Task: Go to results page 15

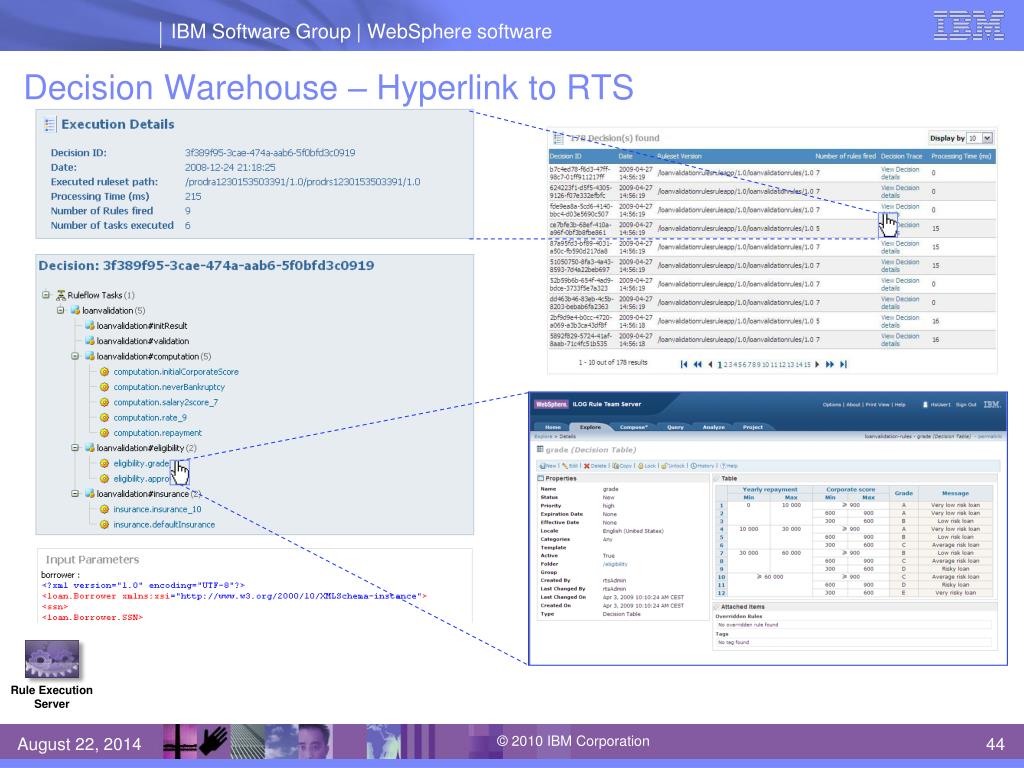Action: coord(808,364)
